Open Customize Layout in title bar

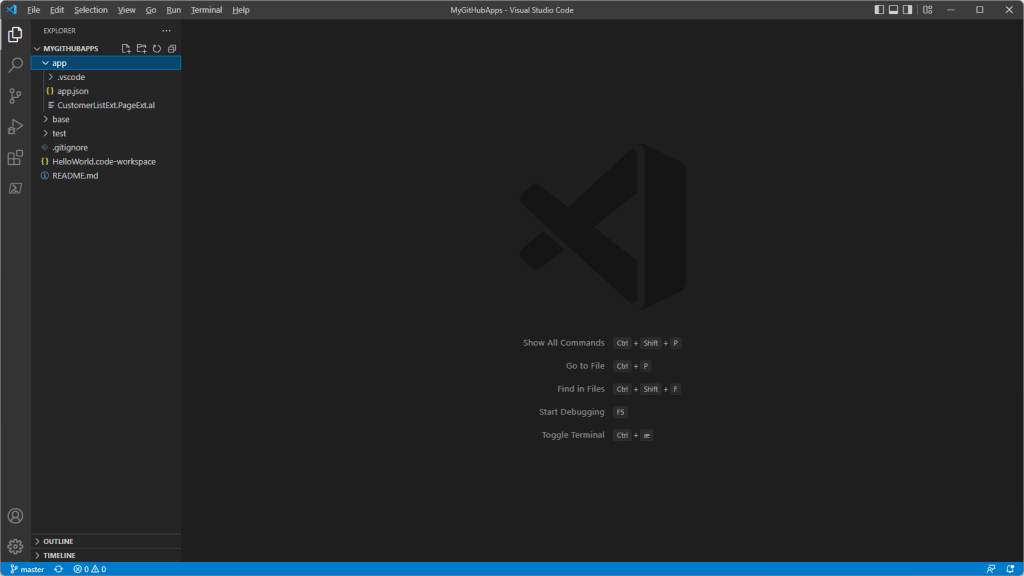point(927,10)
